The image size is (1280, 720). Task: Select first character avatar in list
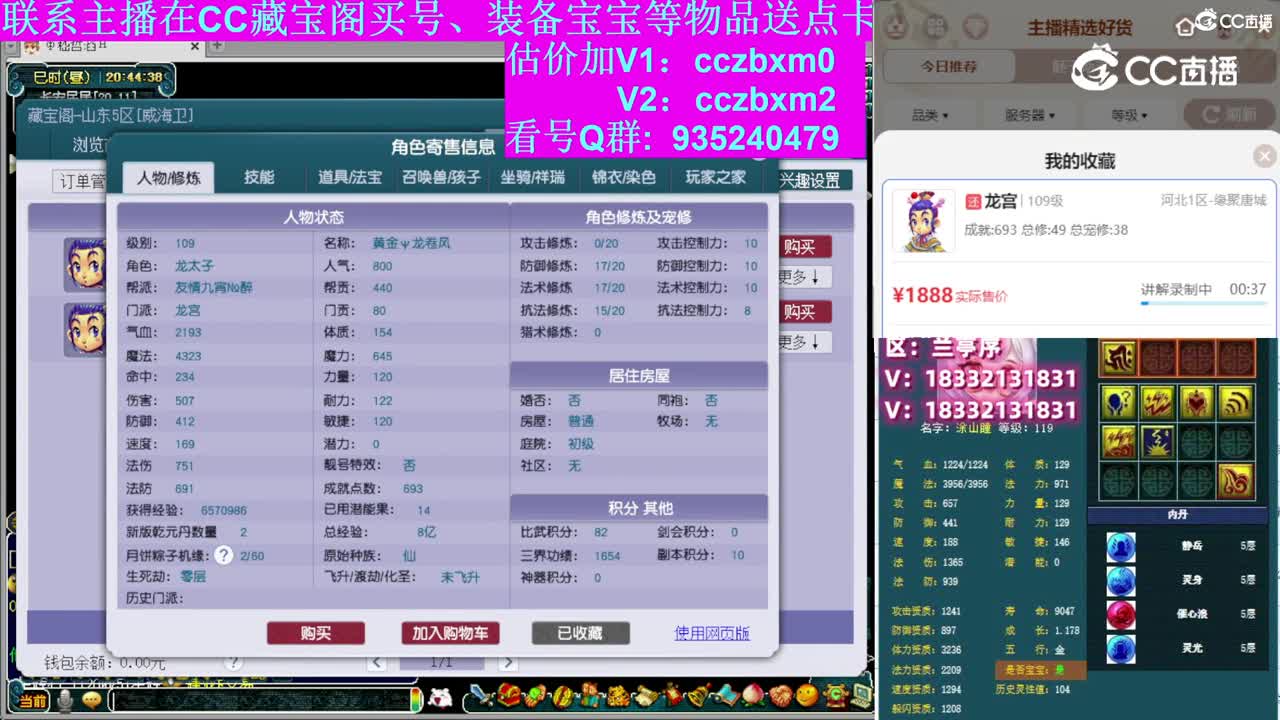[x=85, y=264]
